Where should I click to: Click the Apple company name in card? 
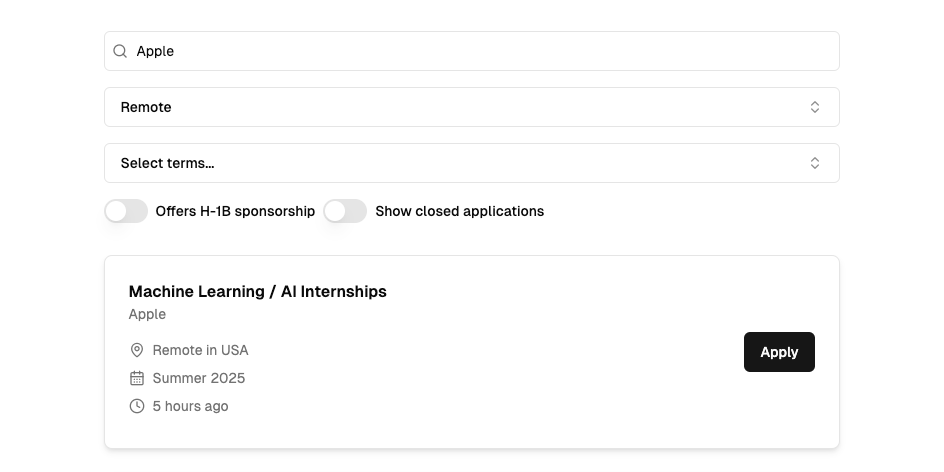[x=147, y=314]
